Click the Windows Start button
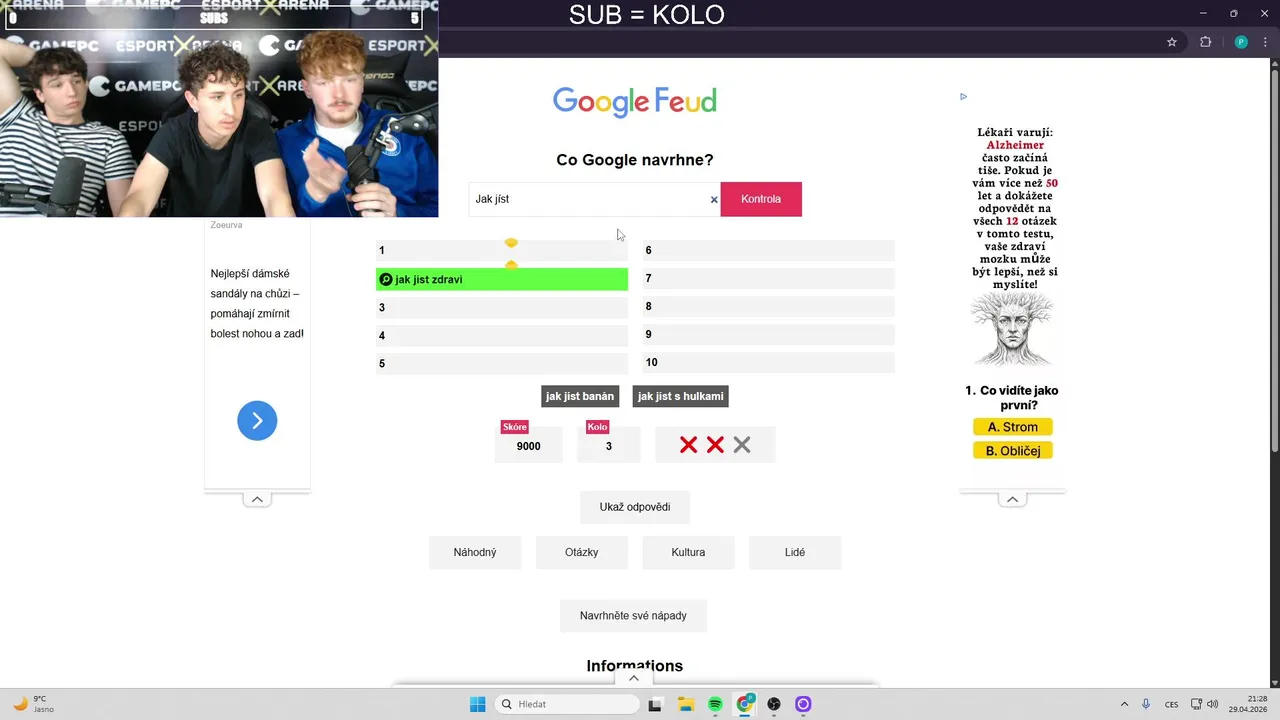This screenshot has width=1280, height=720. (x=478, y=704)
